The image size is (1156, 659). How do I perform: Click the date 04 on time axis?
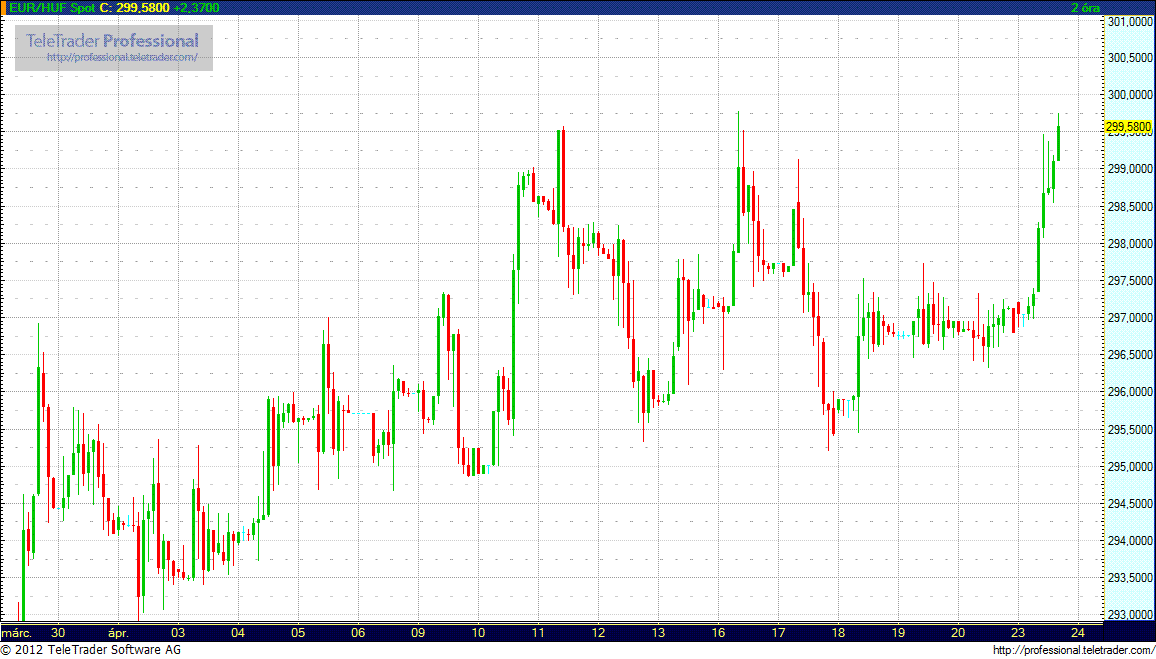tap(238, 632)
